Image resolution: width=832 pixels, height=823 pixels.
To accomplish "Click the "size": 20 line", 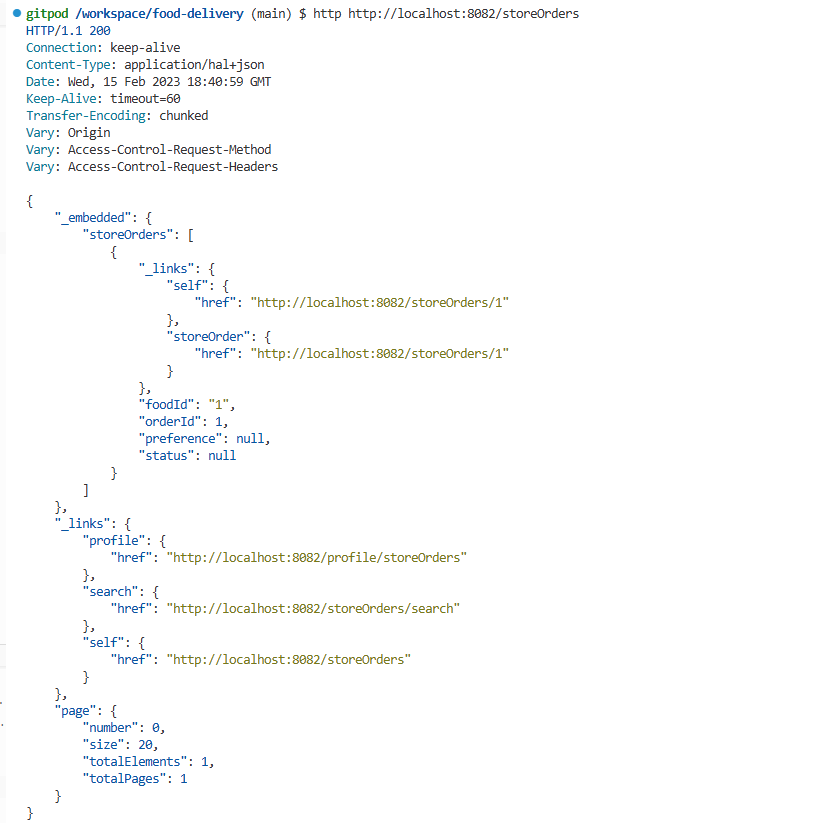I will 120,744.
